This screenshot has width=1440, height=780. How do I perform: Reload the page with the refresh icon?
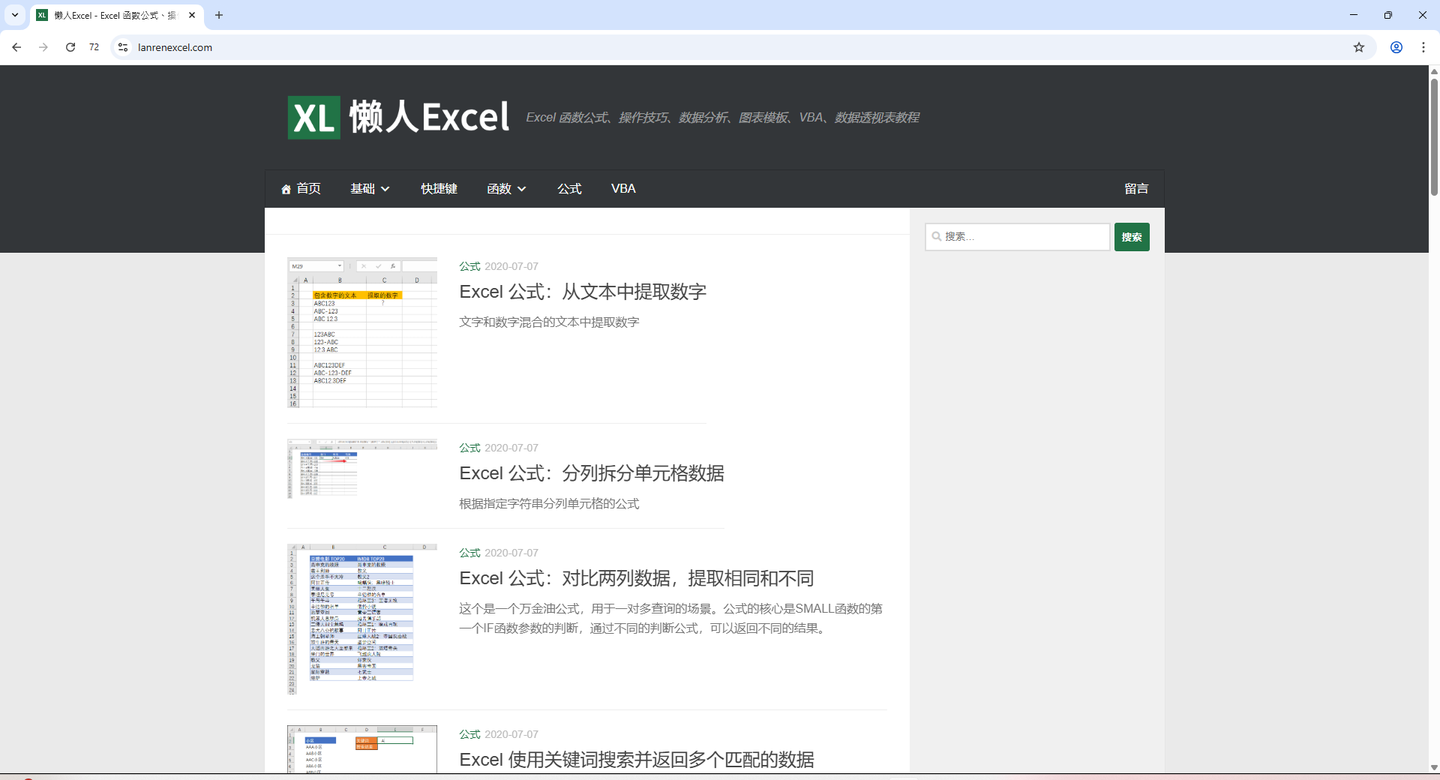70,47
